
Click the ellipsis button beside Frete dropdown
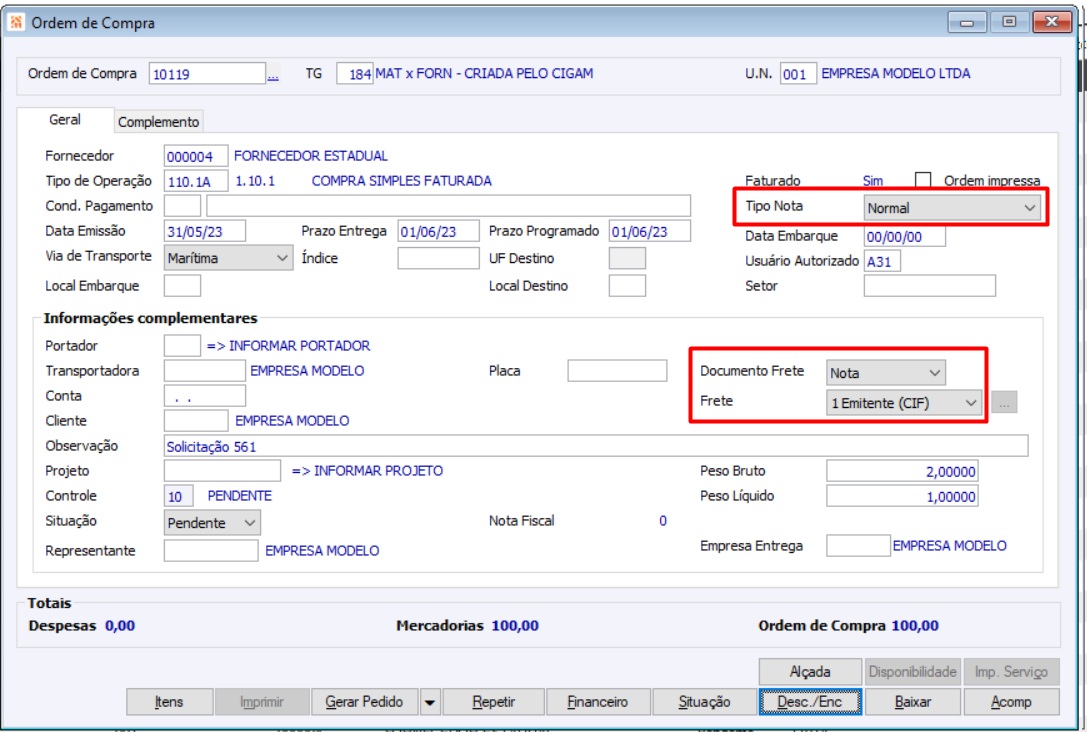(x=1004, y=403)
